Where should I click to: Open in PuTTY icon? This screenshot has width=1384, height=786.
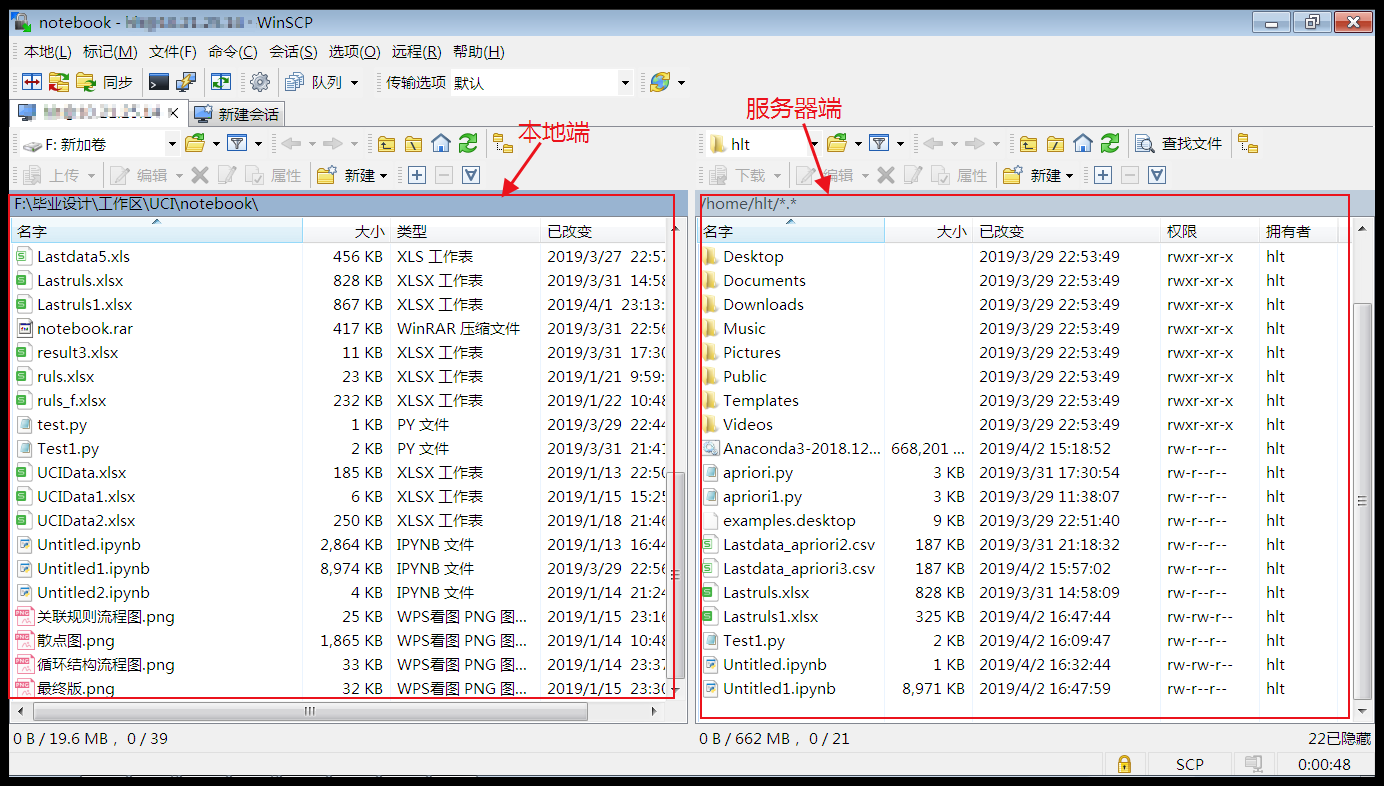pyautogui.click(x=186, y=82)
